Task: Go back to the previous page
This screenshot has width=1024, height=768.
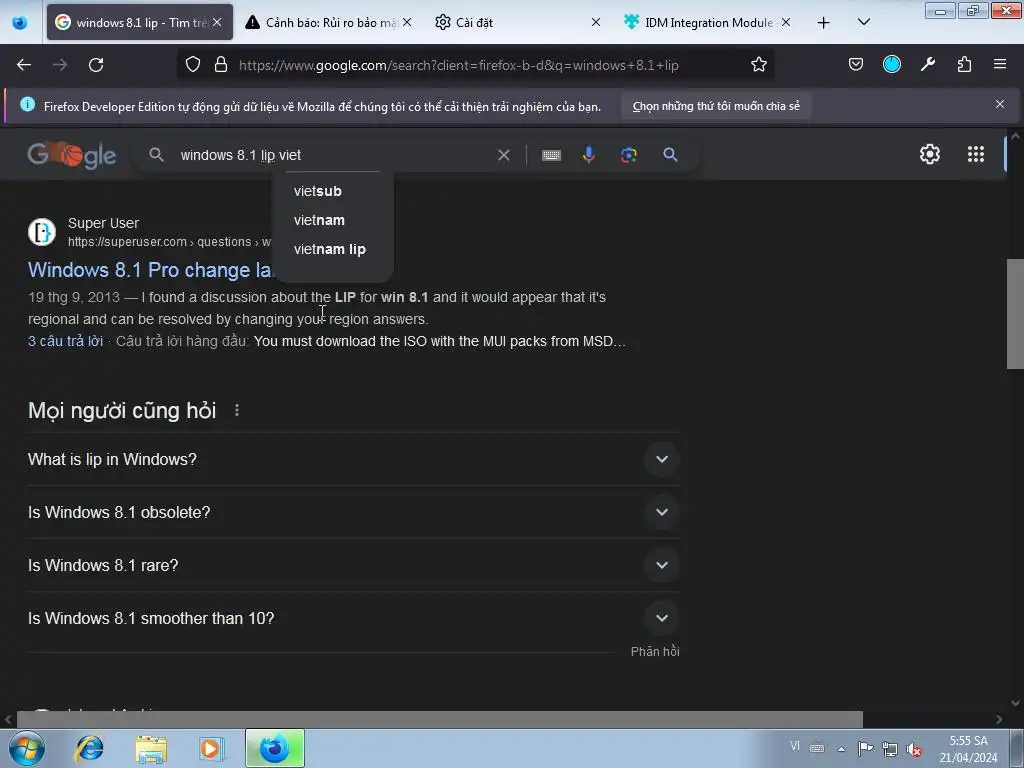Action: tap(24, 65)
